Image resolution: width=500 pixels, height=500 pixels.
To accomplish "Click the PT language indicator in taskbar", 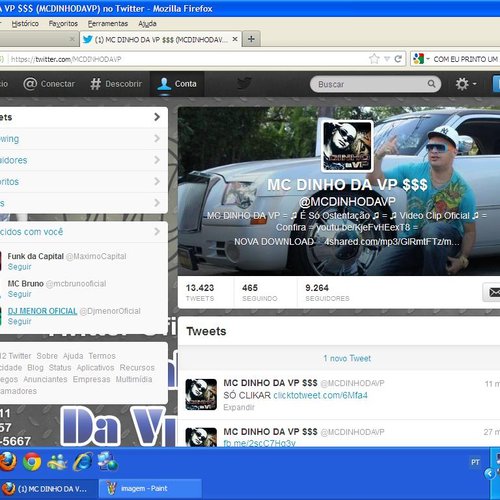I will coord(475,462).
